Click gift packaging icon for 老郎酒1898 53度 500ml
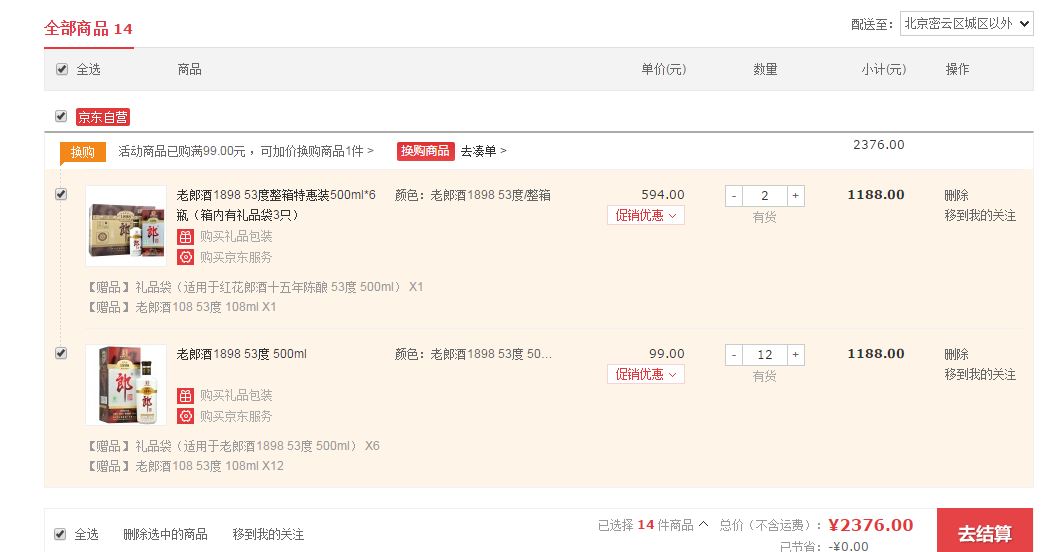This screenshot has width=1042, height=552. point(185,396)
